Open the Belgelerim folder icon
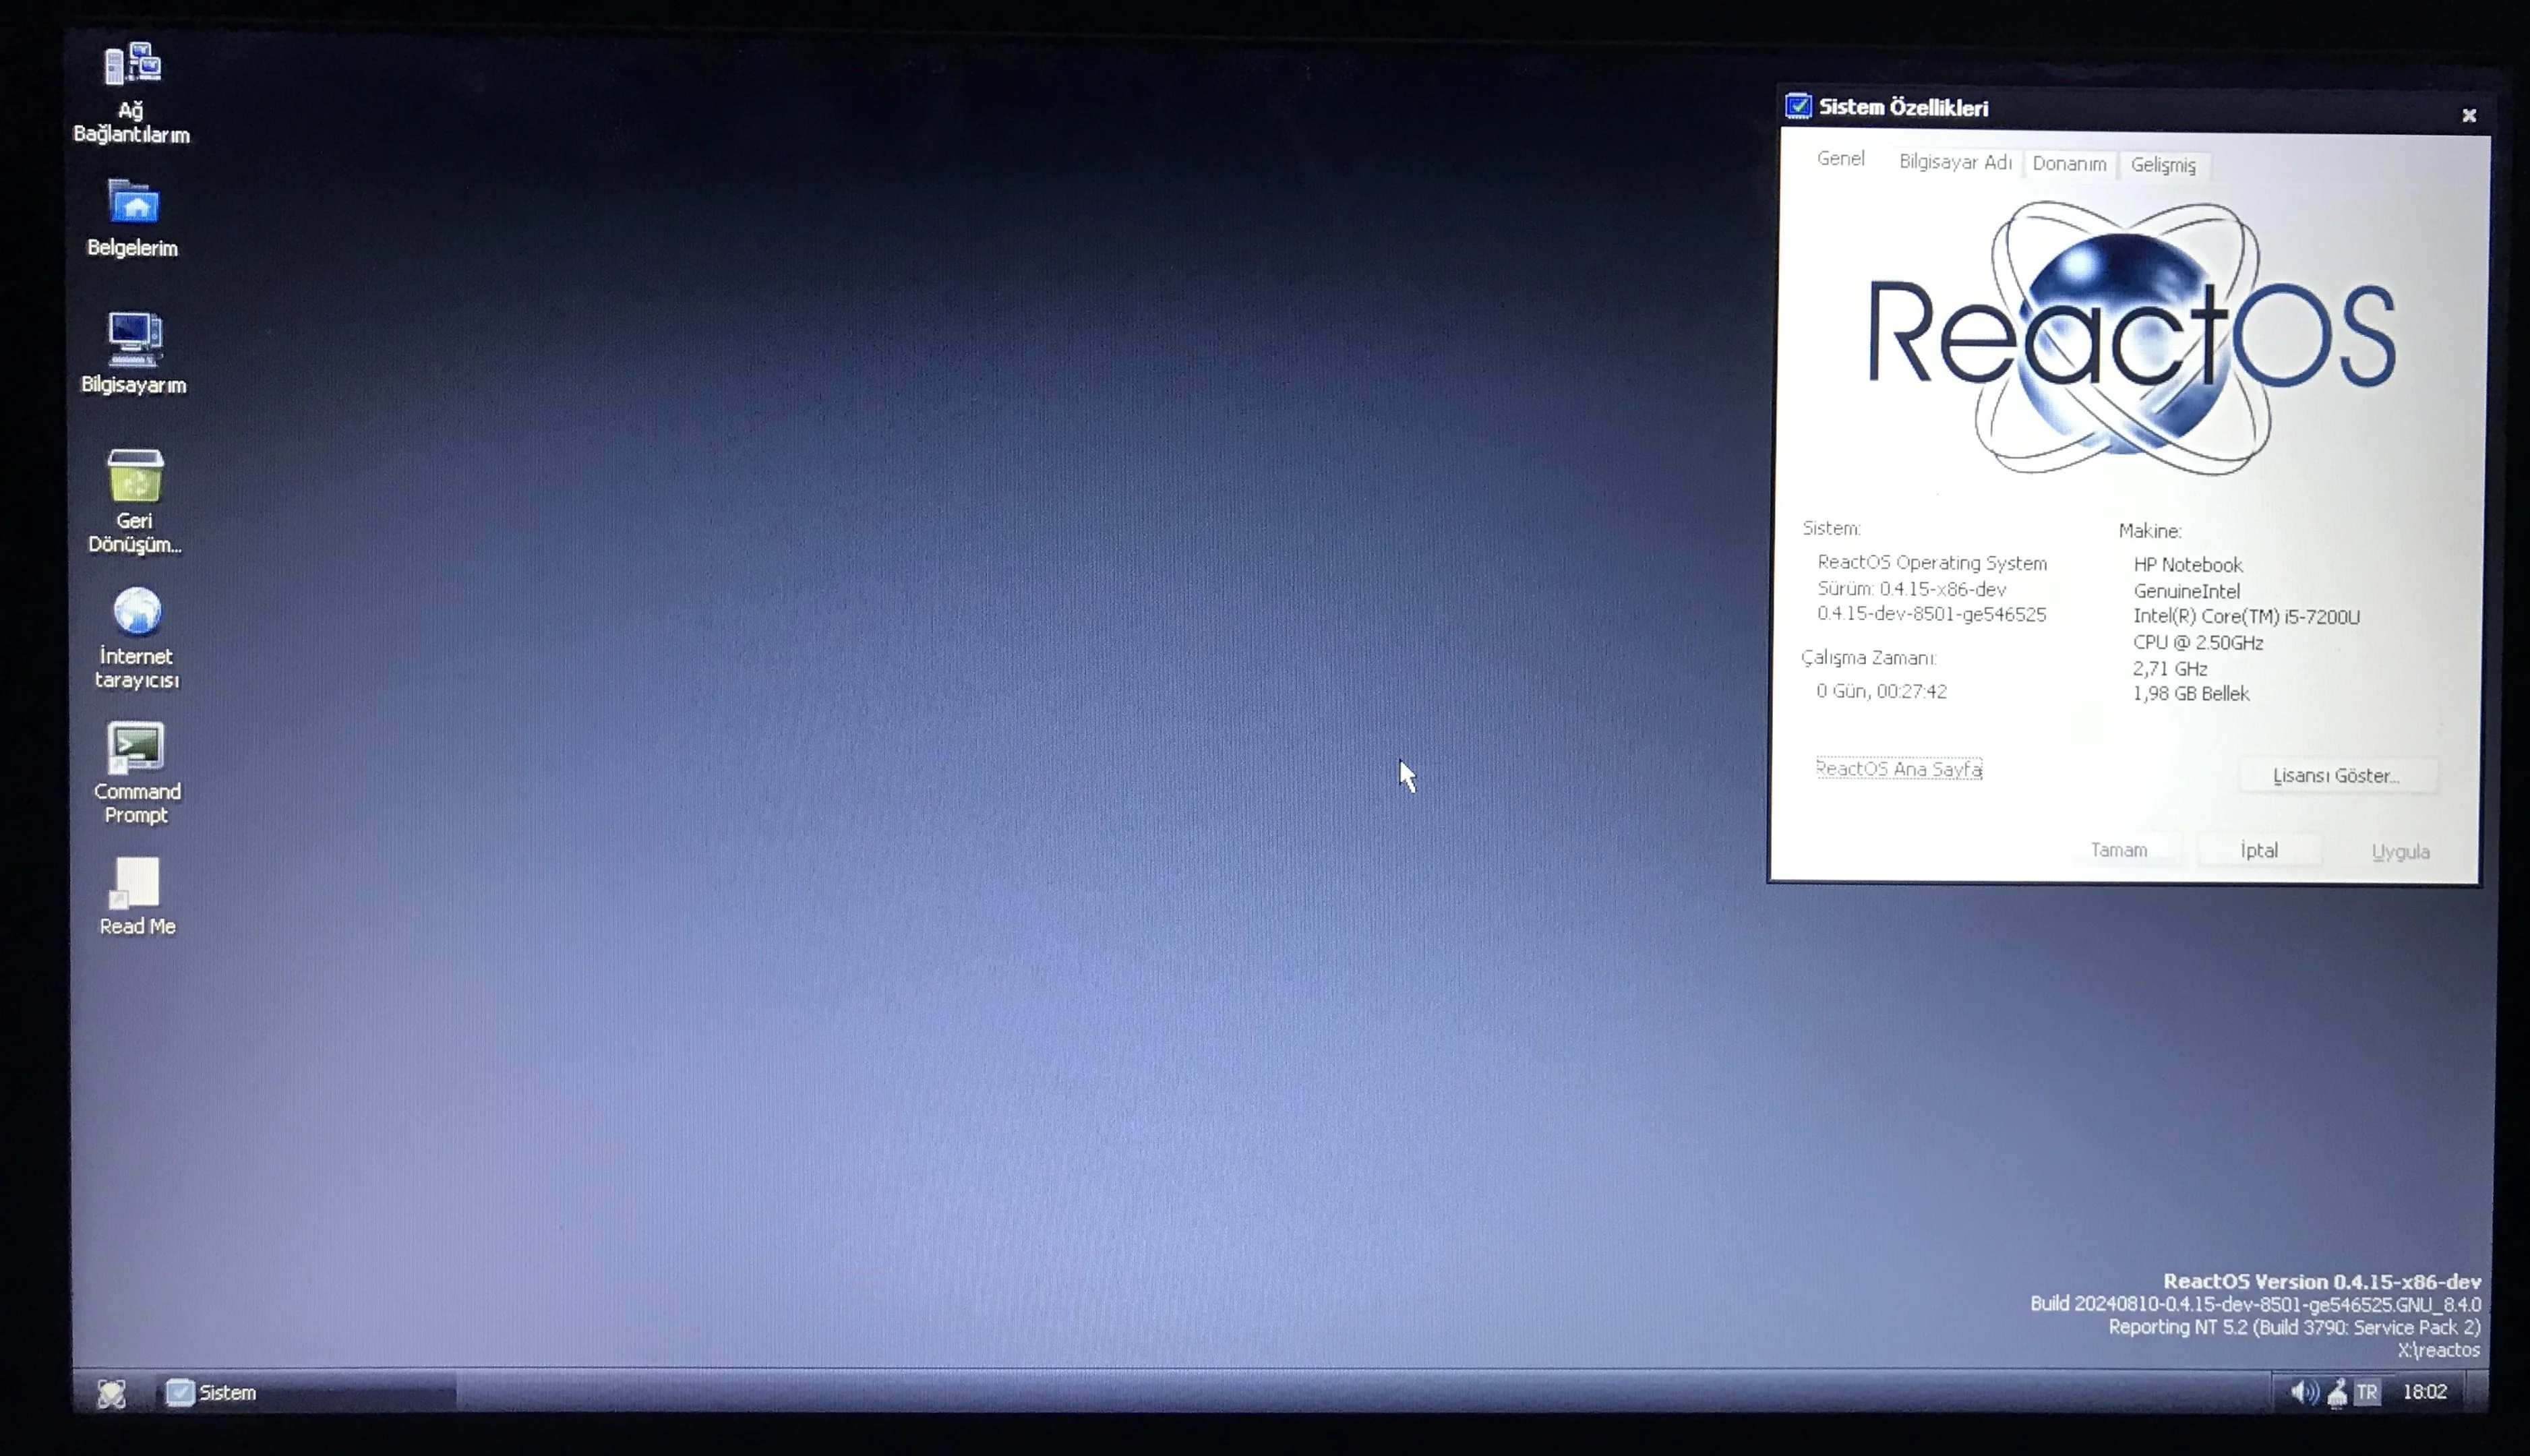 [133, 218]
